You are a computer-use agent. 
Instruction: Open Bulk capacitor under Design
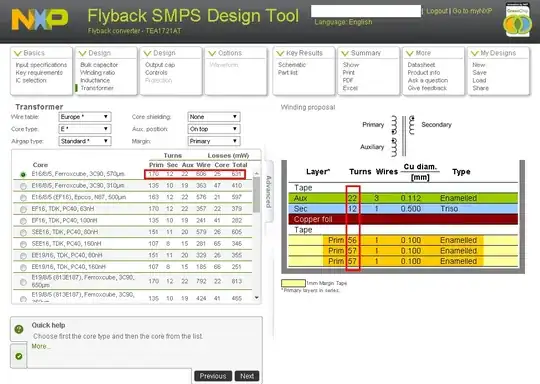[x=99, y=65]
